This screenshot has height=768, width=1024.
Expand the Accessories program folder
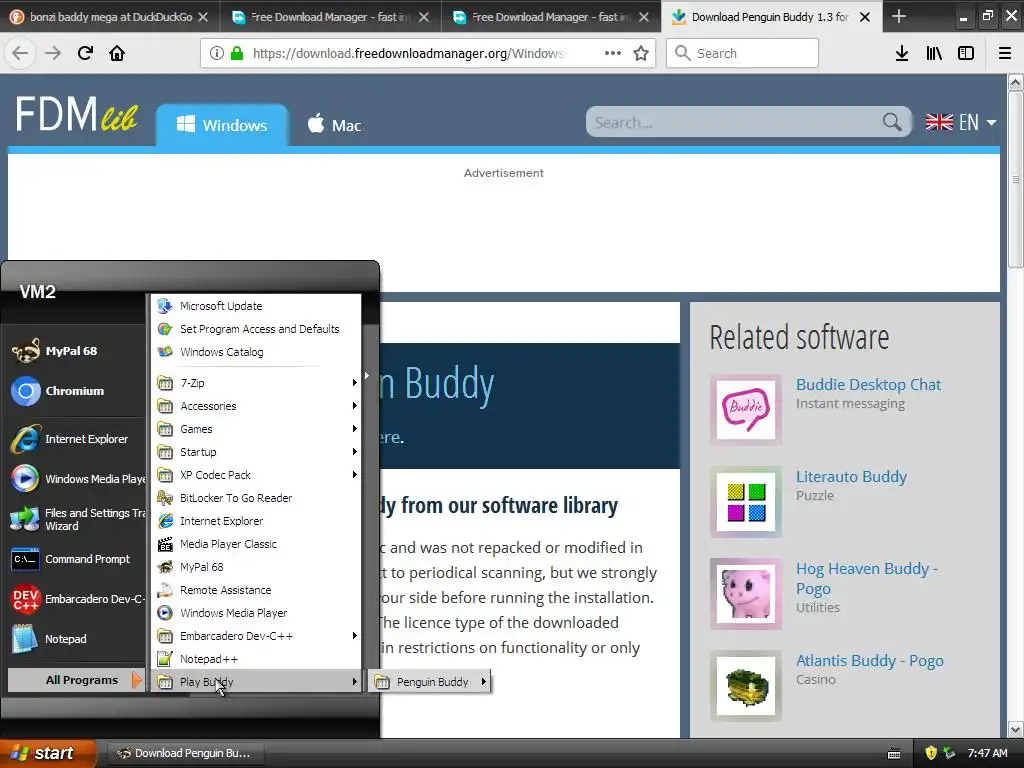click(257, 406)
